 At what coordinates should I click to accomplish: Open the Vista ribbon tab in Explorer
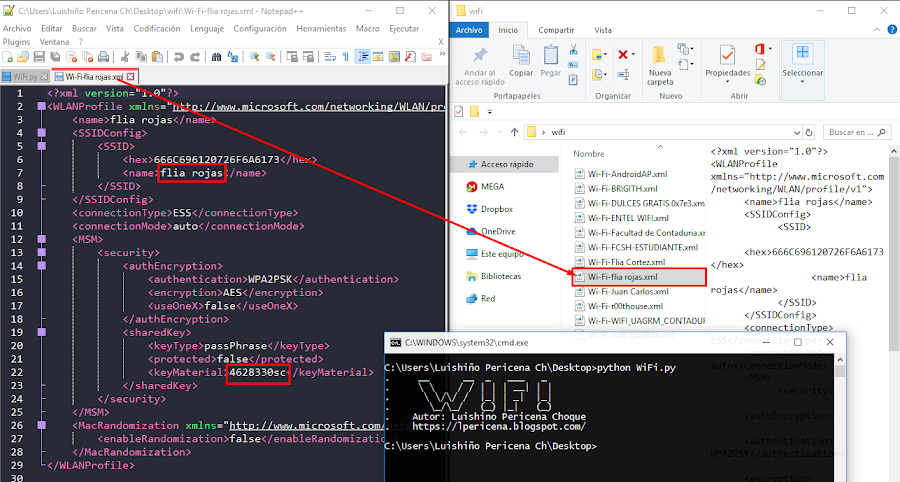603,30
